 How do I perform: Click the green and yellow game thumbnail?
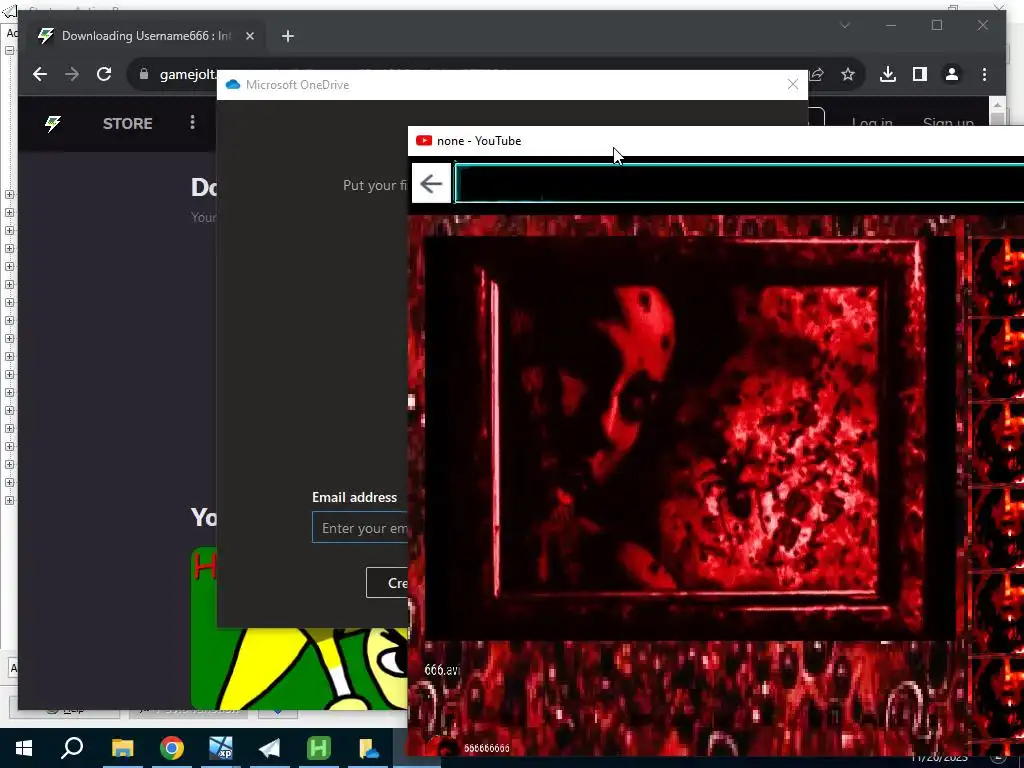click(x=300, y=667)
